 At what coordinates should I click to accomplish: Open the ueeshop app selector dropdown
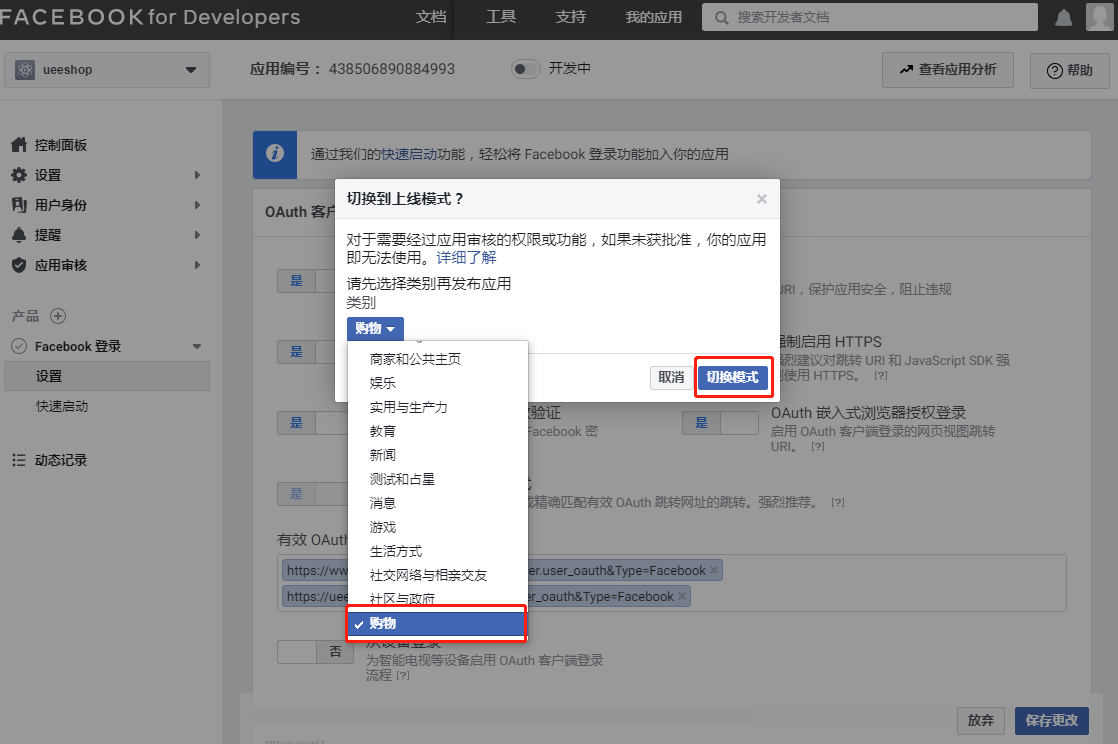tap(107, 70)
